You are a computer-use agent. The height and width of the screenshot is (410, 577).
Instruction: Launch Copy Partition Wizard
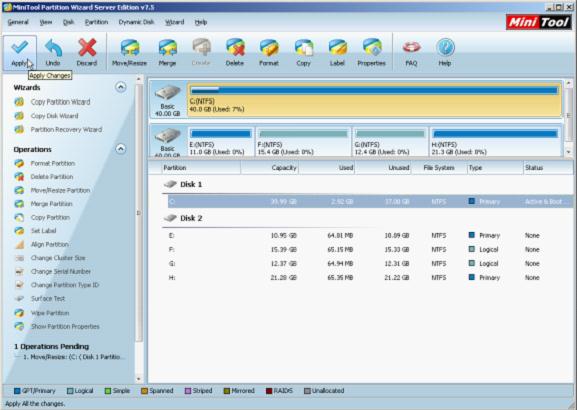60,102
